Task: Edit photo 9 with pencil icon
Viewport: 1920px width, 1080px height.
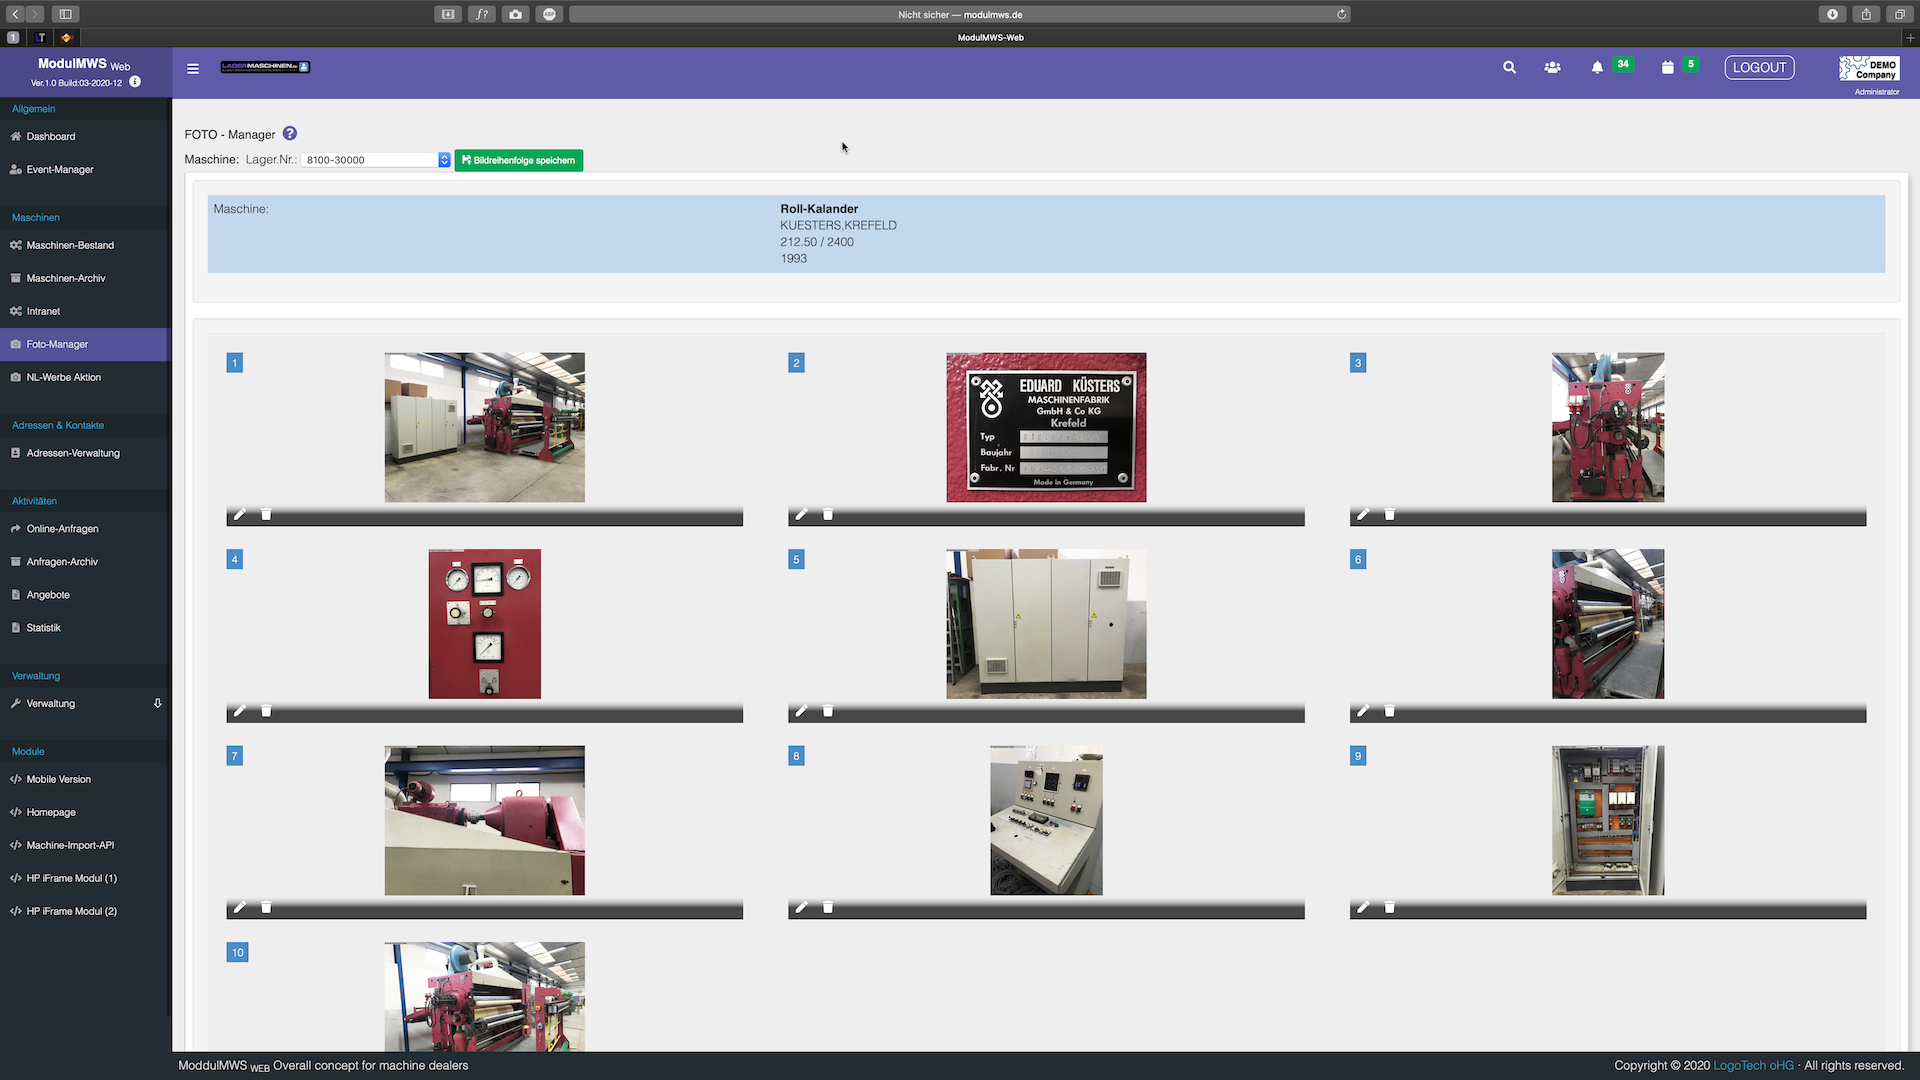Action: [1363, 908]
